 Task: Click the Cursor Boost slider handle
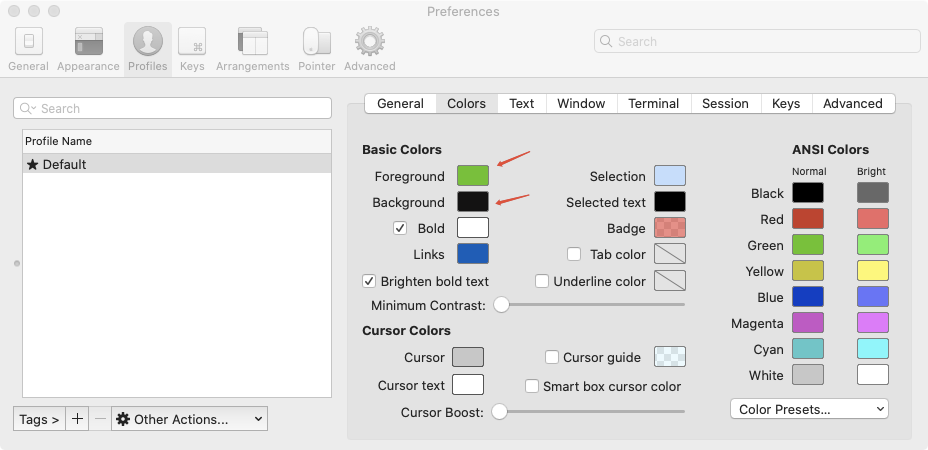500,412
